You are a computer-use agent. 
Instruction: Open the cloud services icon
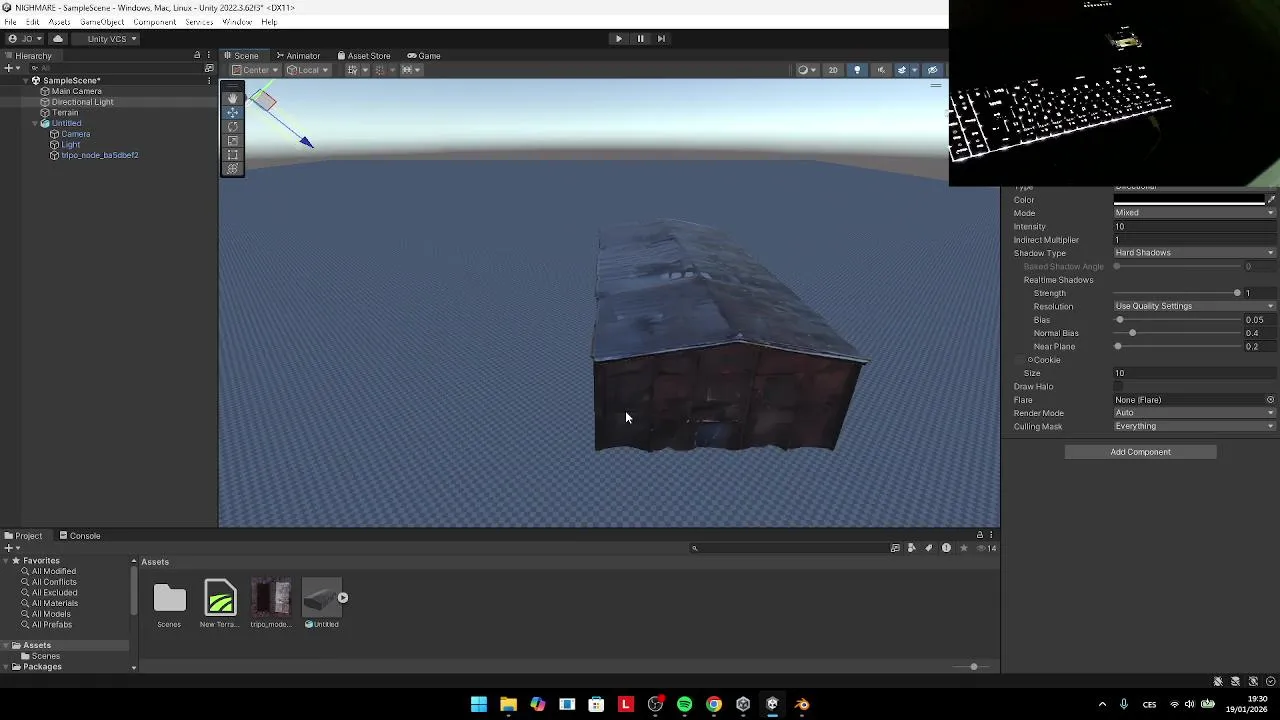click(x=58, y=39)
